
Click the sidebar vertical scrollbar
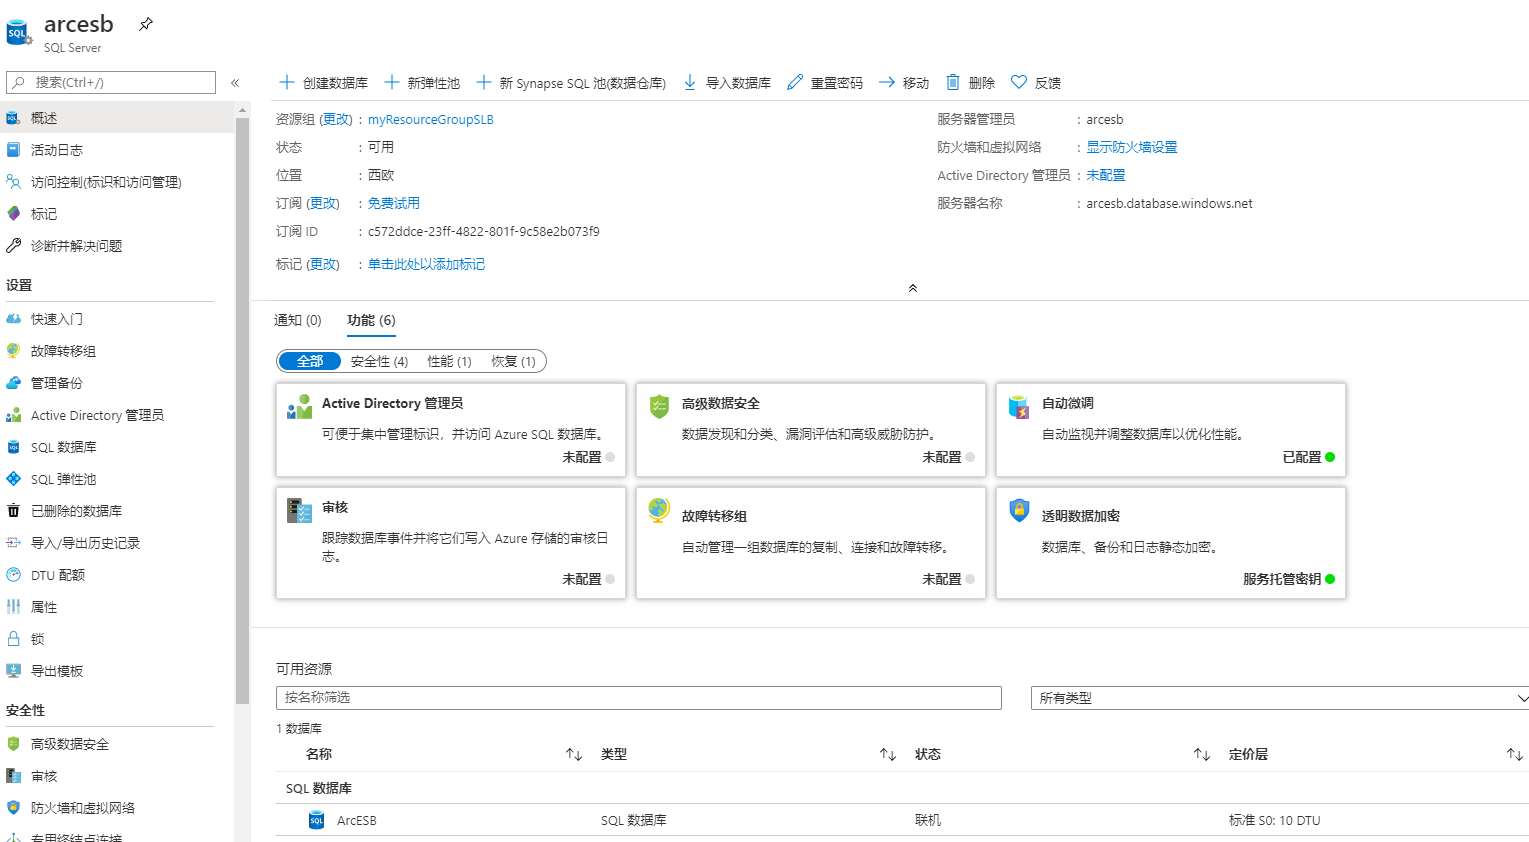(242, 411)
